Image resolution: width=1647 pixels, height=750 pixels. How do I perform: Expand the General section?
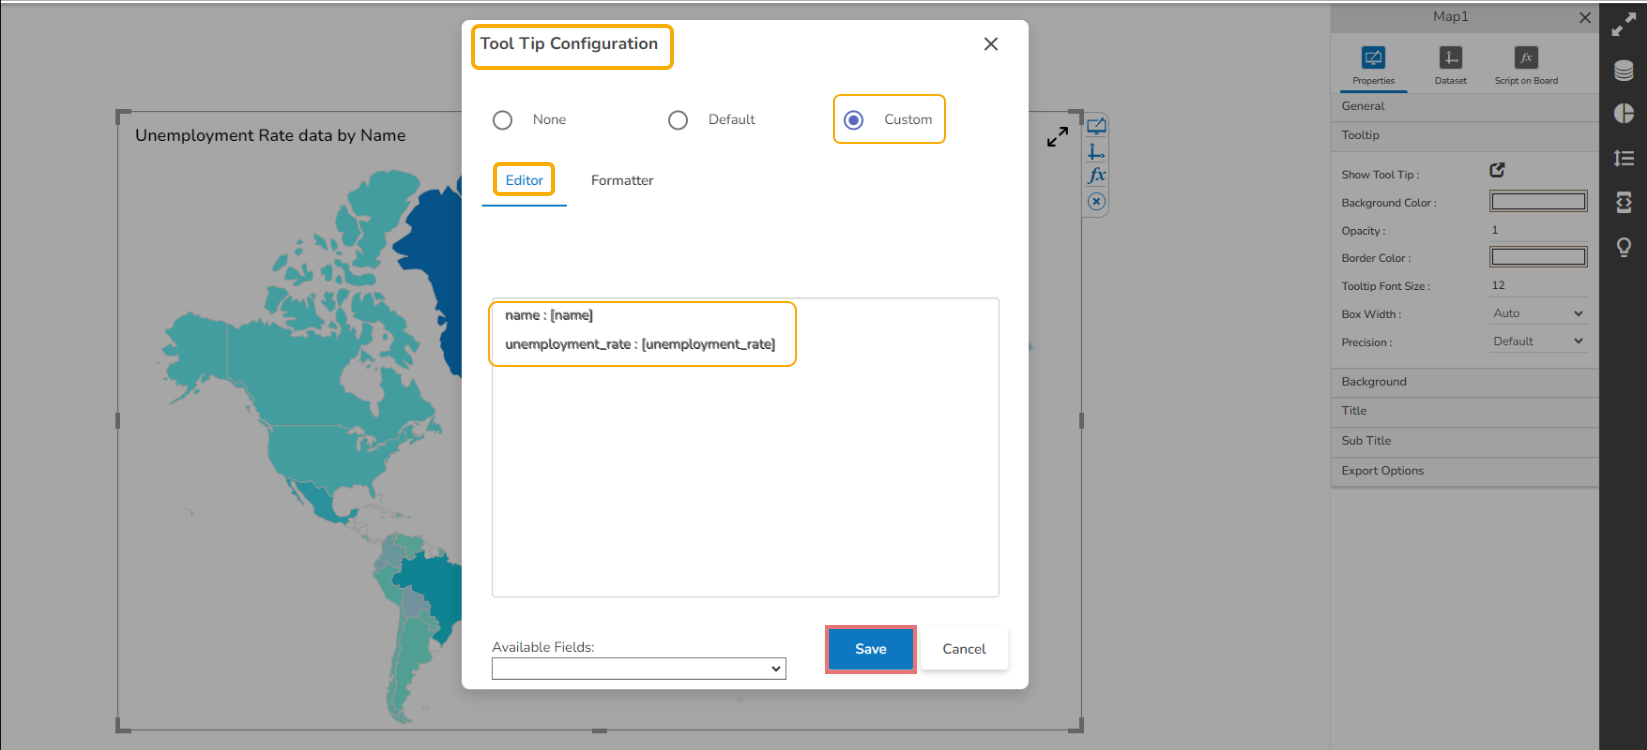pos(1464,106)
